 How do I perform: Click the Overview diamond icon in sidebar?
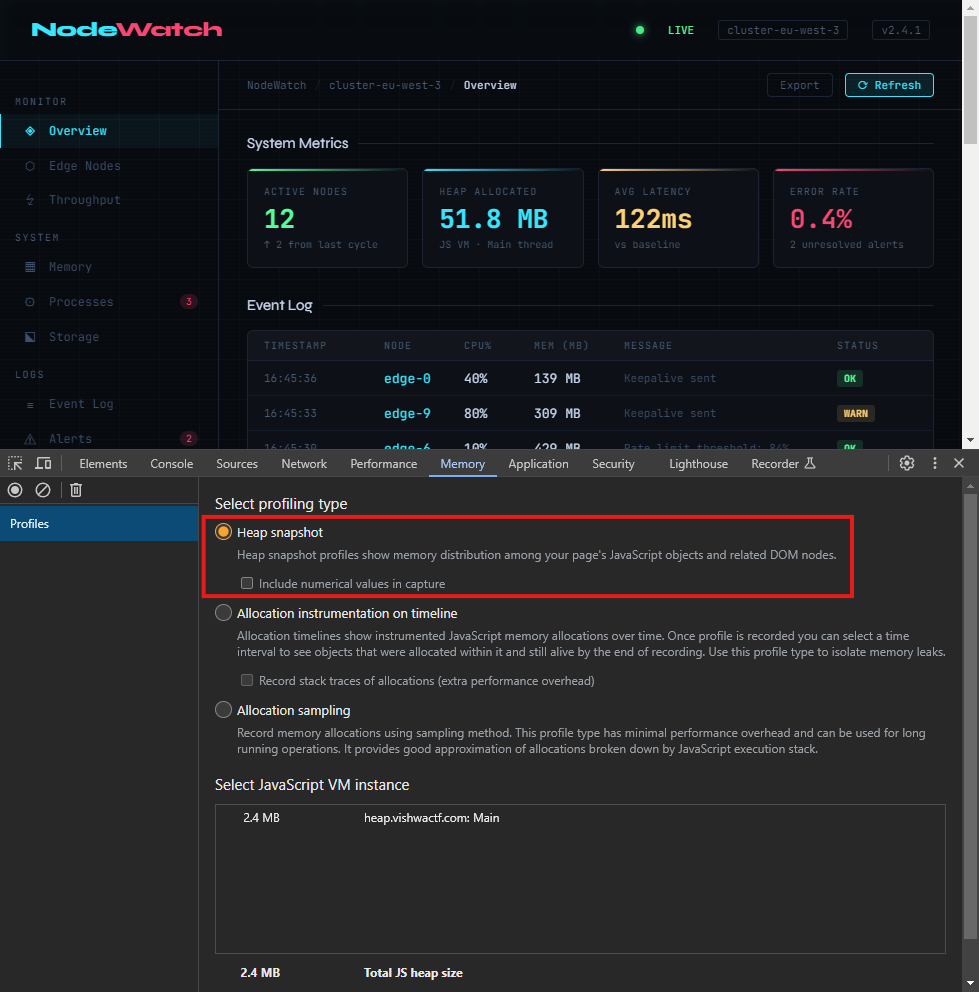pos(30,131)
